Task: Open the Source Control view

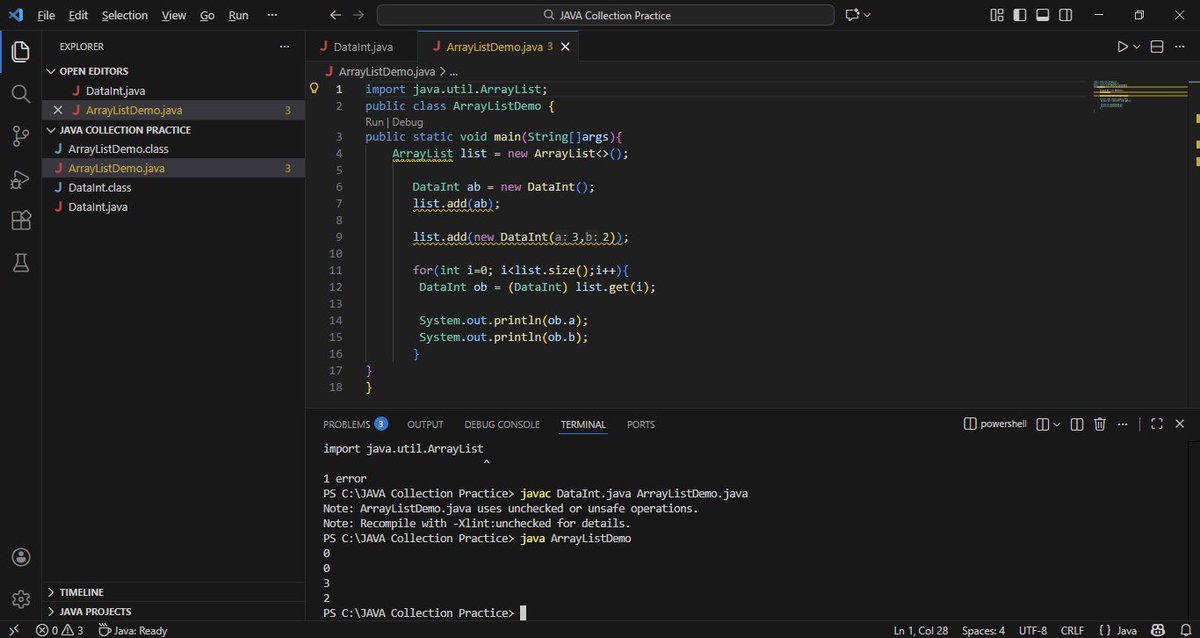Action: 20,136
